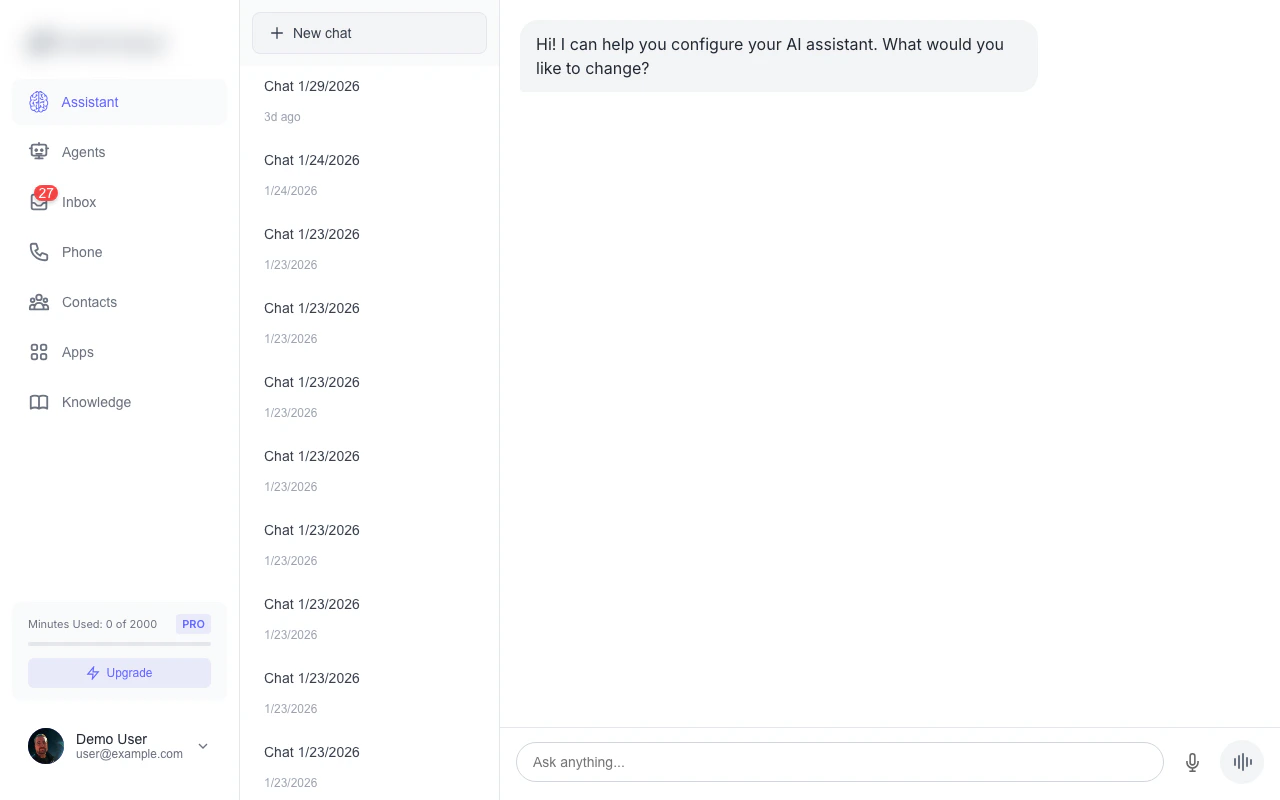
Task: Switch to the Assistant tab
Action: click(x=90, y=102)
